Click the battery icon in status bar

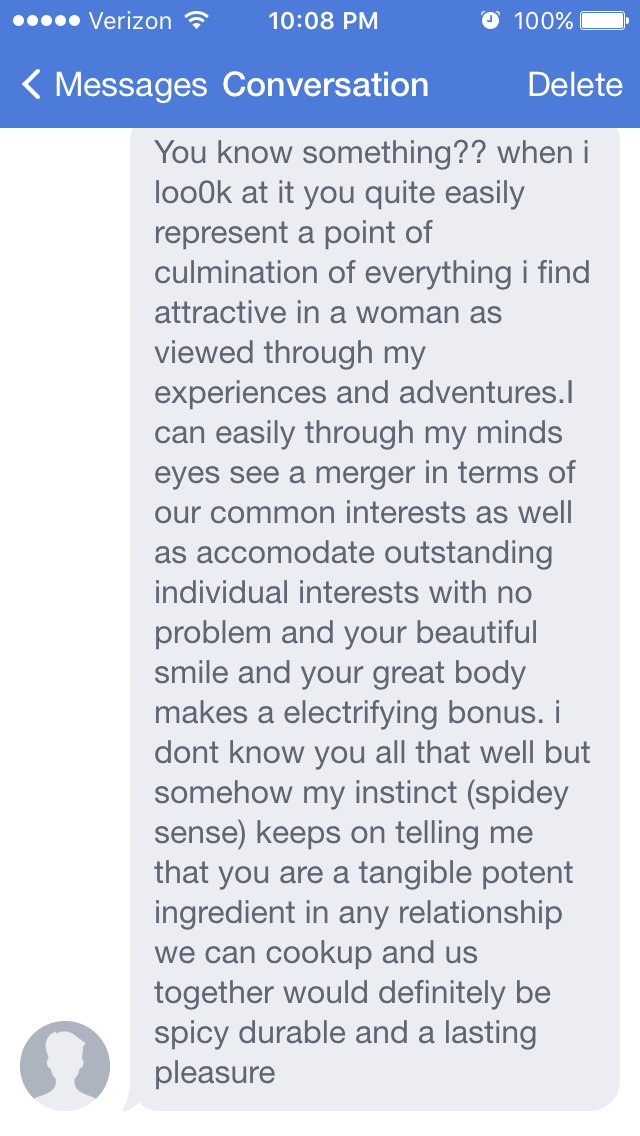[602, 20]
